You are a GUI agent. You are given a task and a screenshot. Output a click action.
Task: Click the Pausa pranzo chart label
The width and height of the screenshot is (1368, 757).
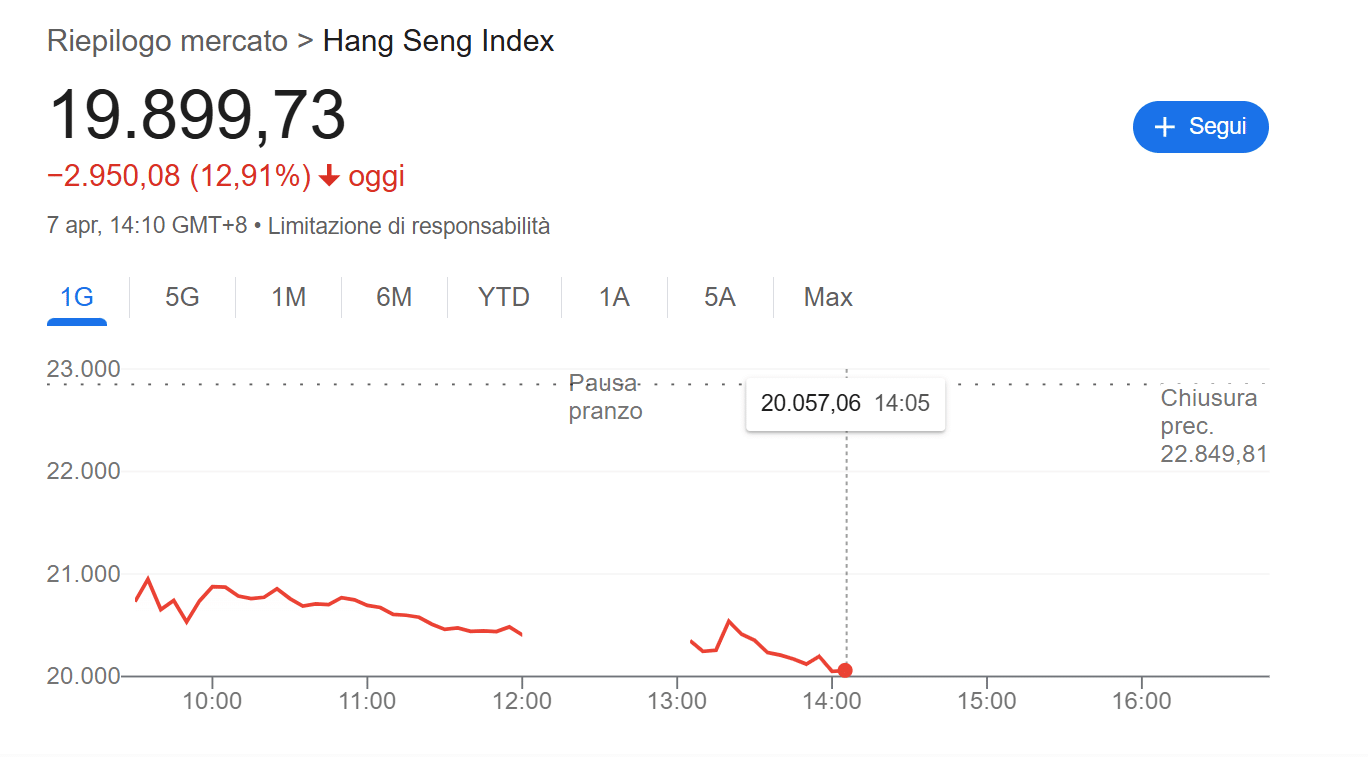pyautogui.click(x=605, y=397)
